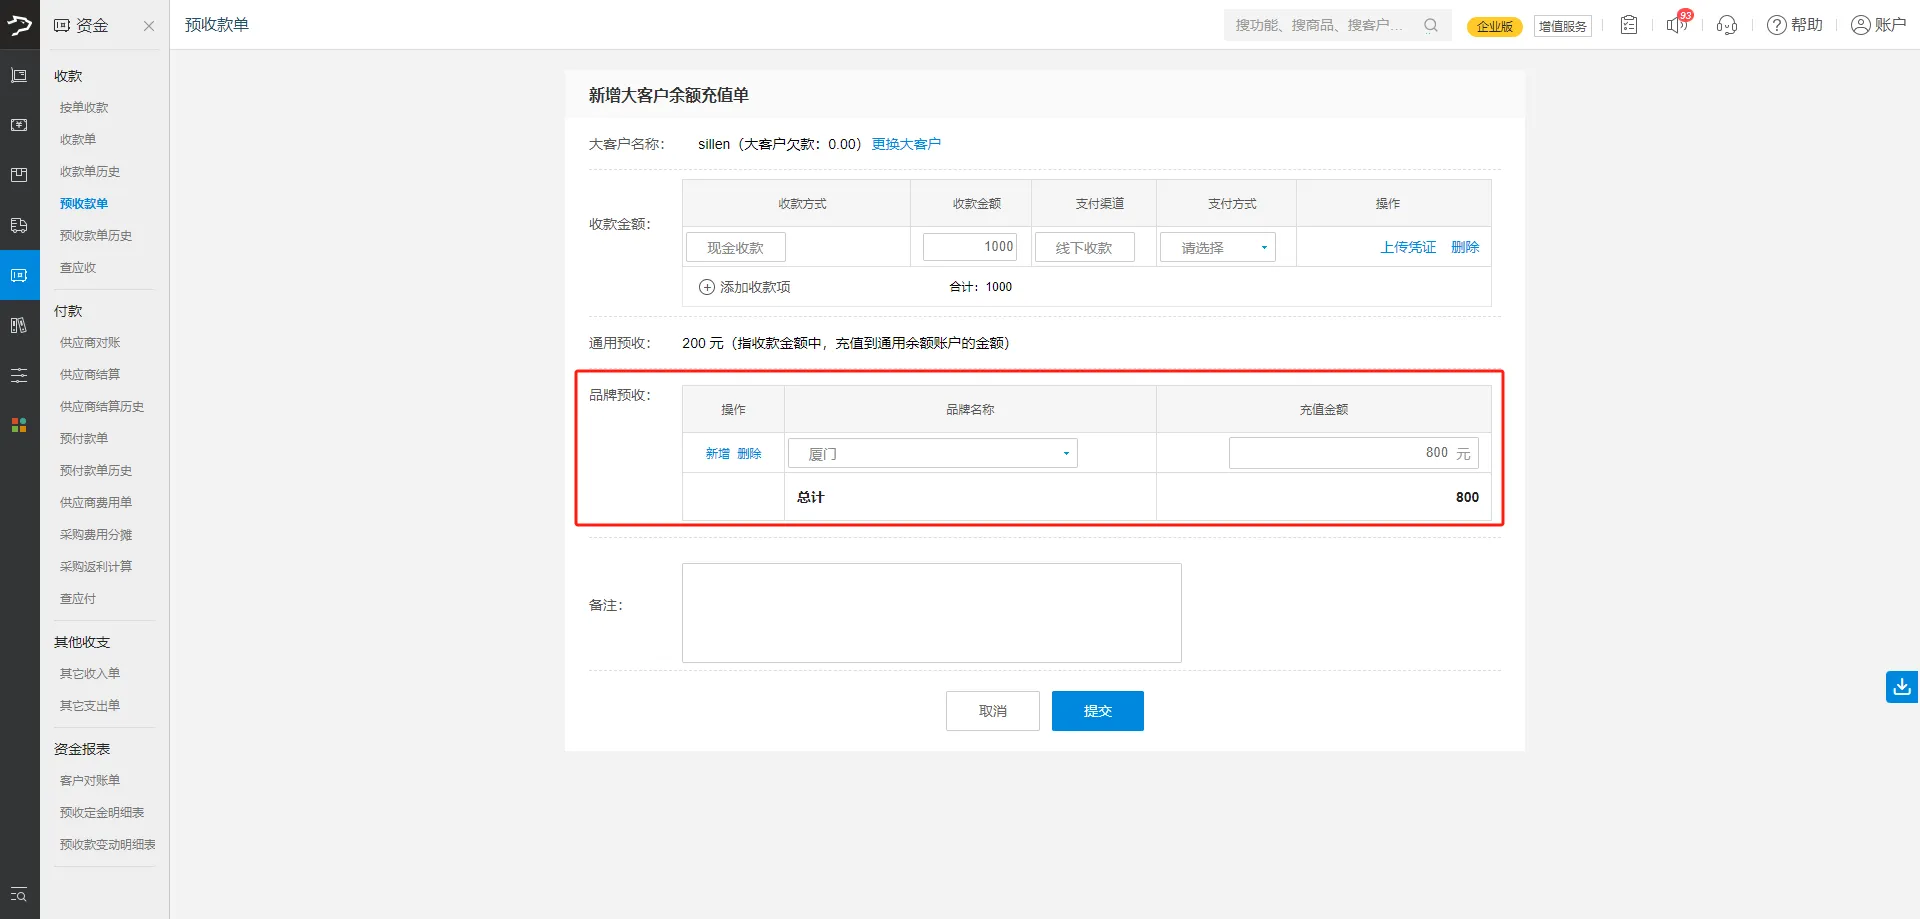1920x919 pixels.
Task: Close the 资金 sidebar panel
Action: click(x=149, y=26)
